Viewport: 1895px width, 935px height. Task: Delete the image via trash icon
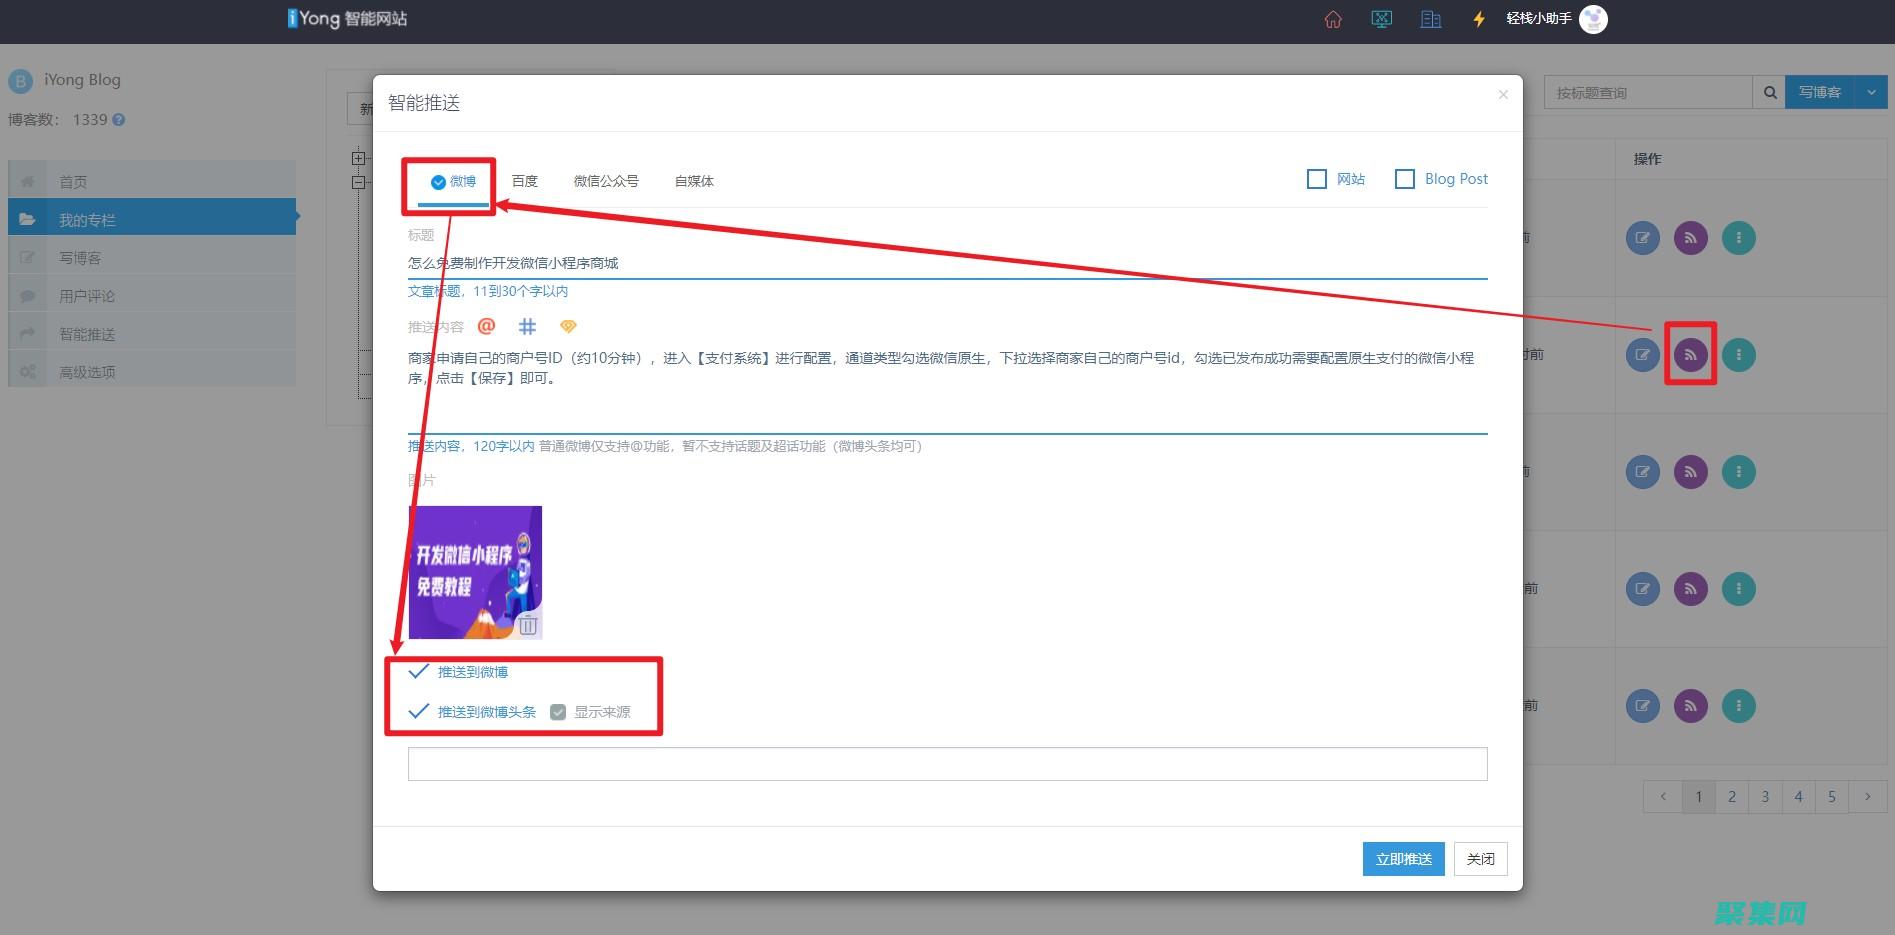click(x=528, y=625)
